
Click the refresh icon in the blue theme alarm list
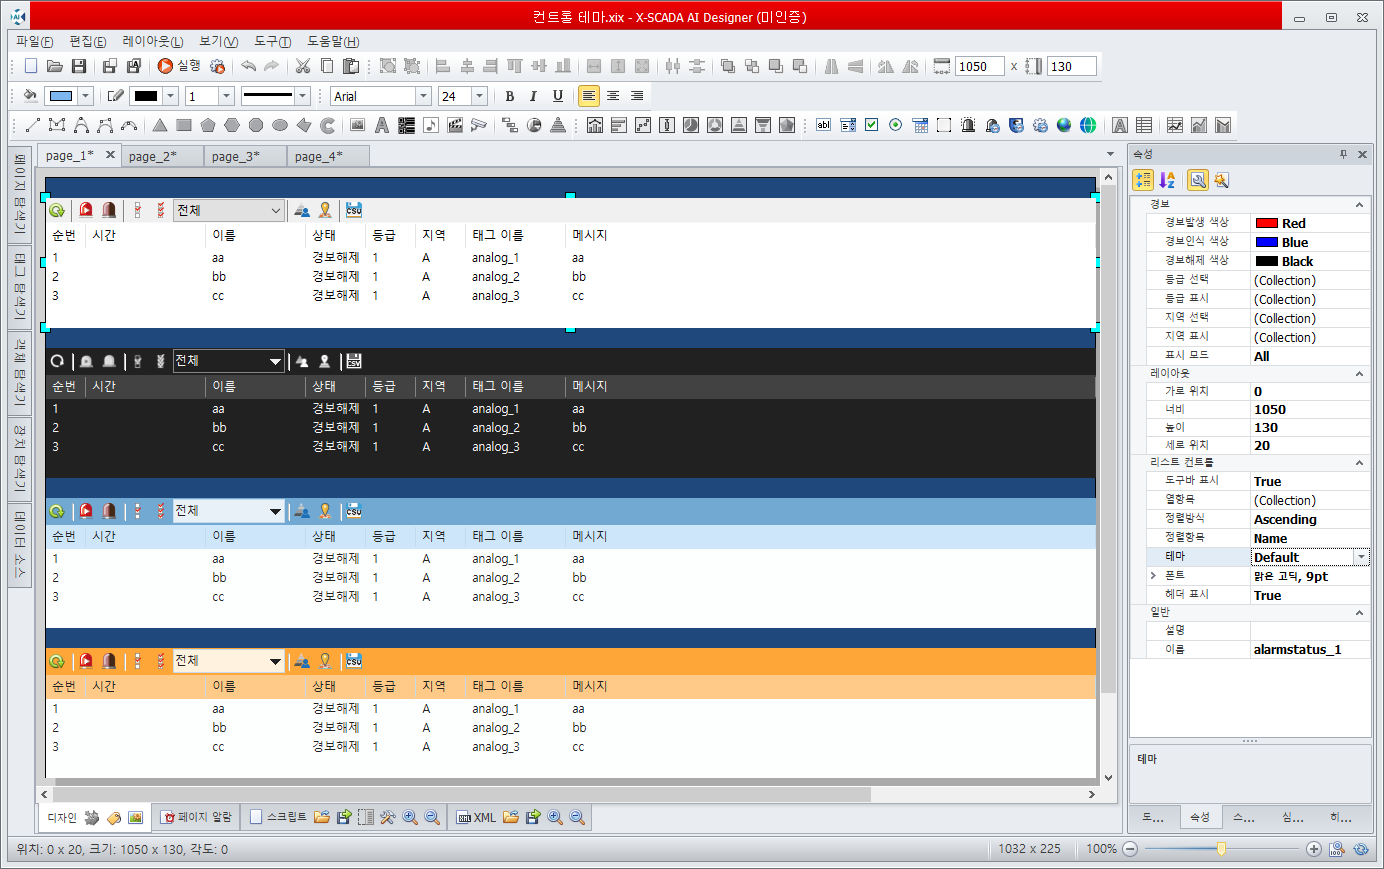[x=57, y=511]
